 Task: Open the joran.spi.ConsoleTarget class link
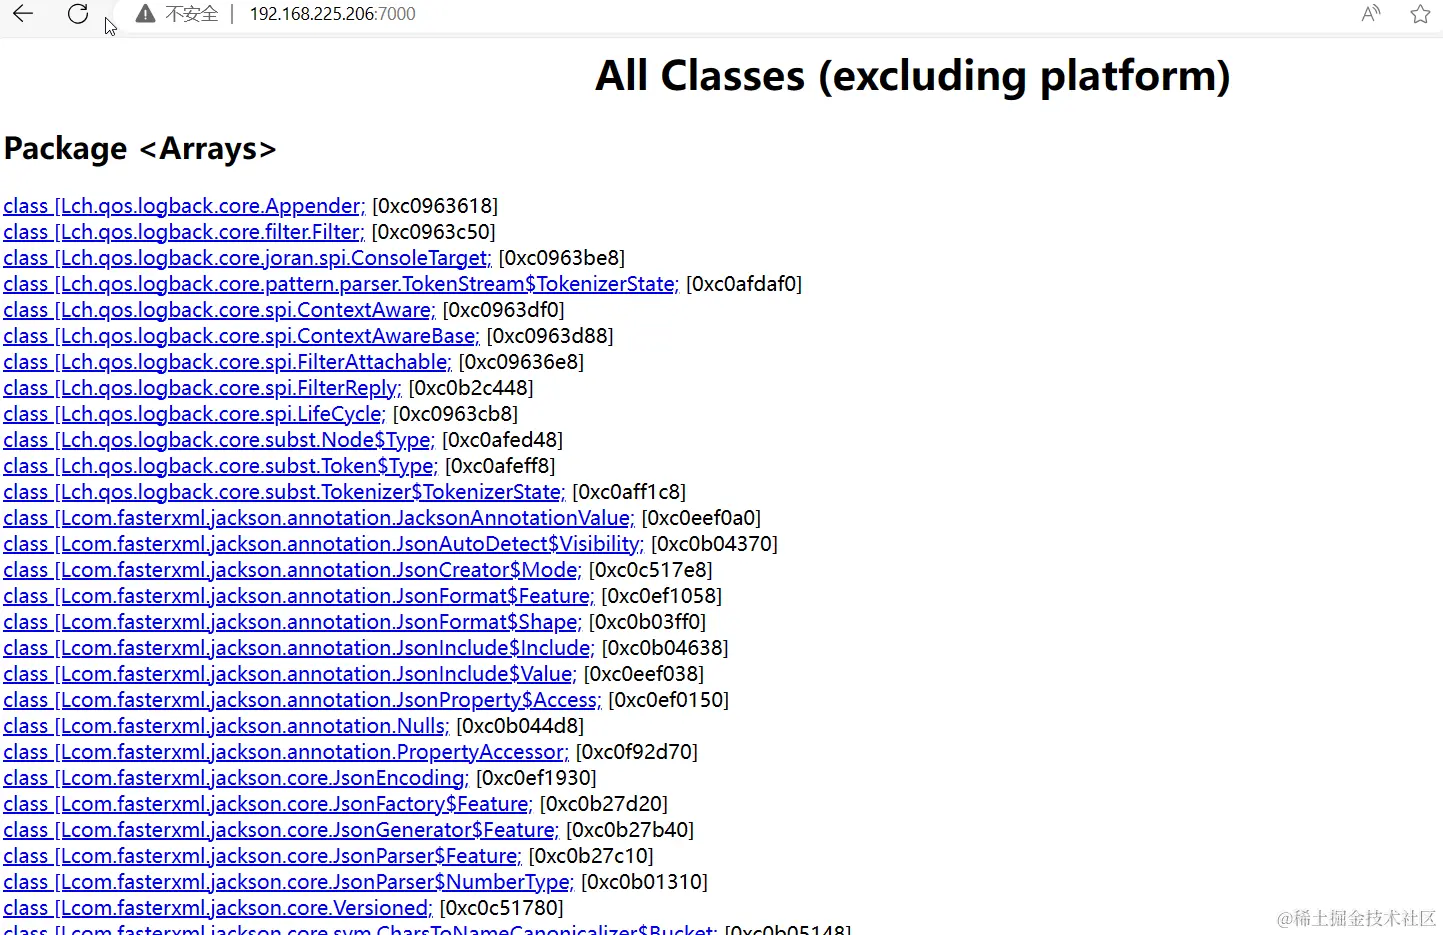pyautogui.click(x=247, y=258)
